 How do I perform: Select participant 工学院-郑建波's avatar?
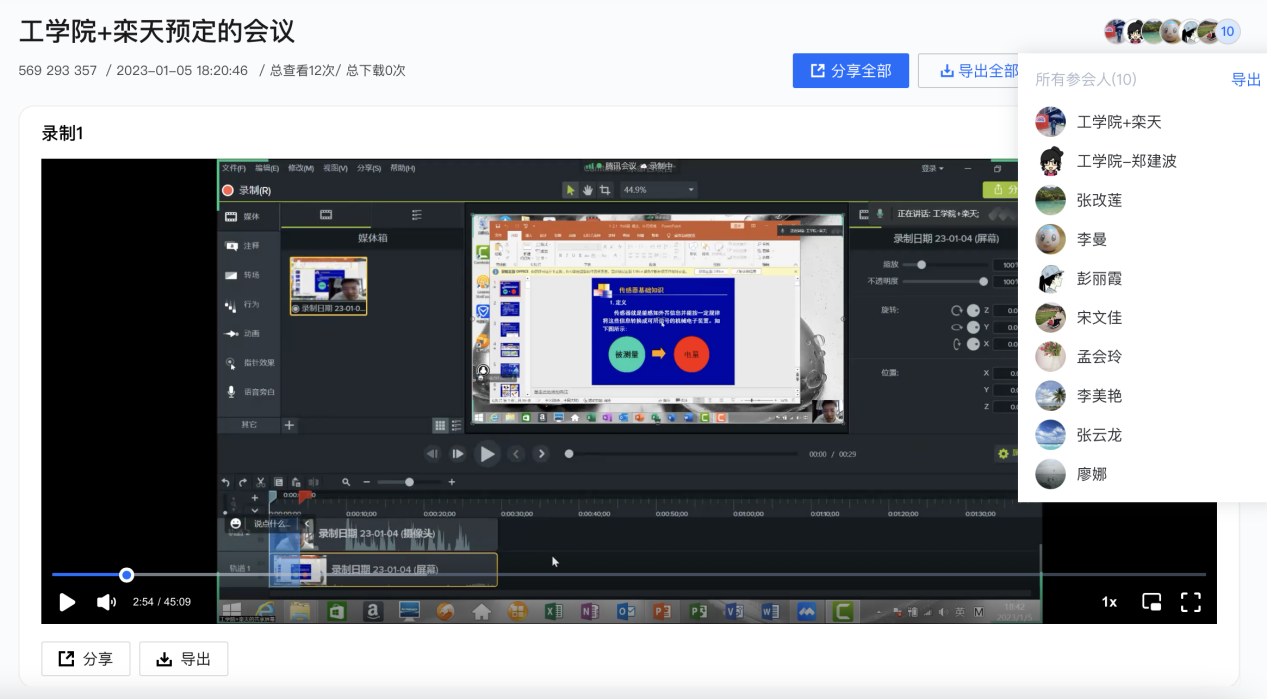tap(1050, 161)
